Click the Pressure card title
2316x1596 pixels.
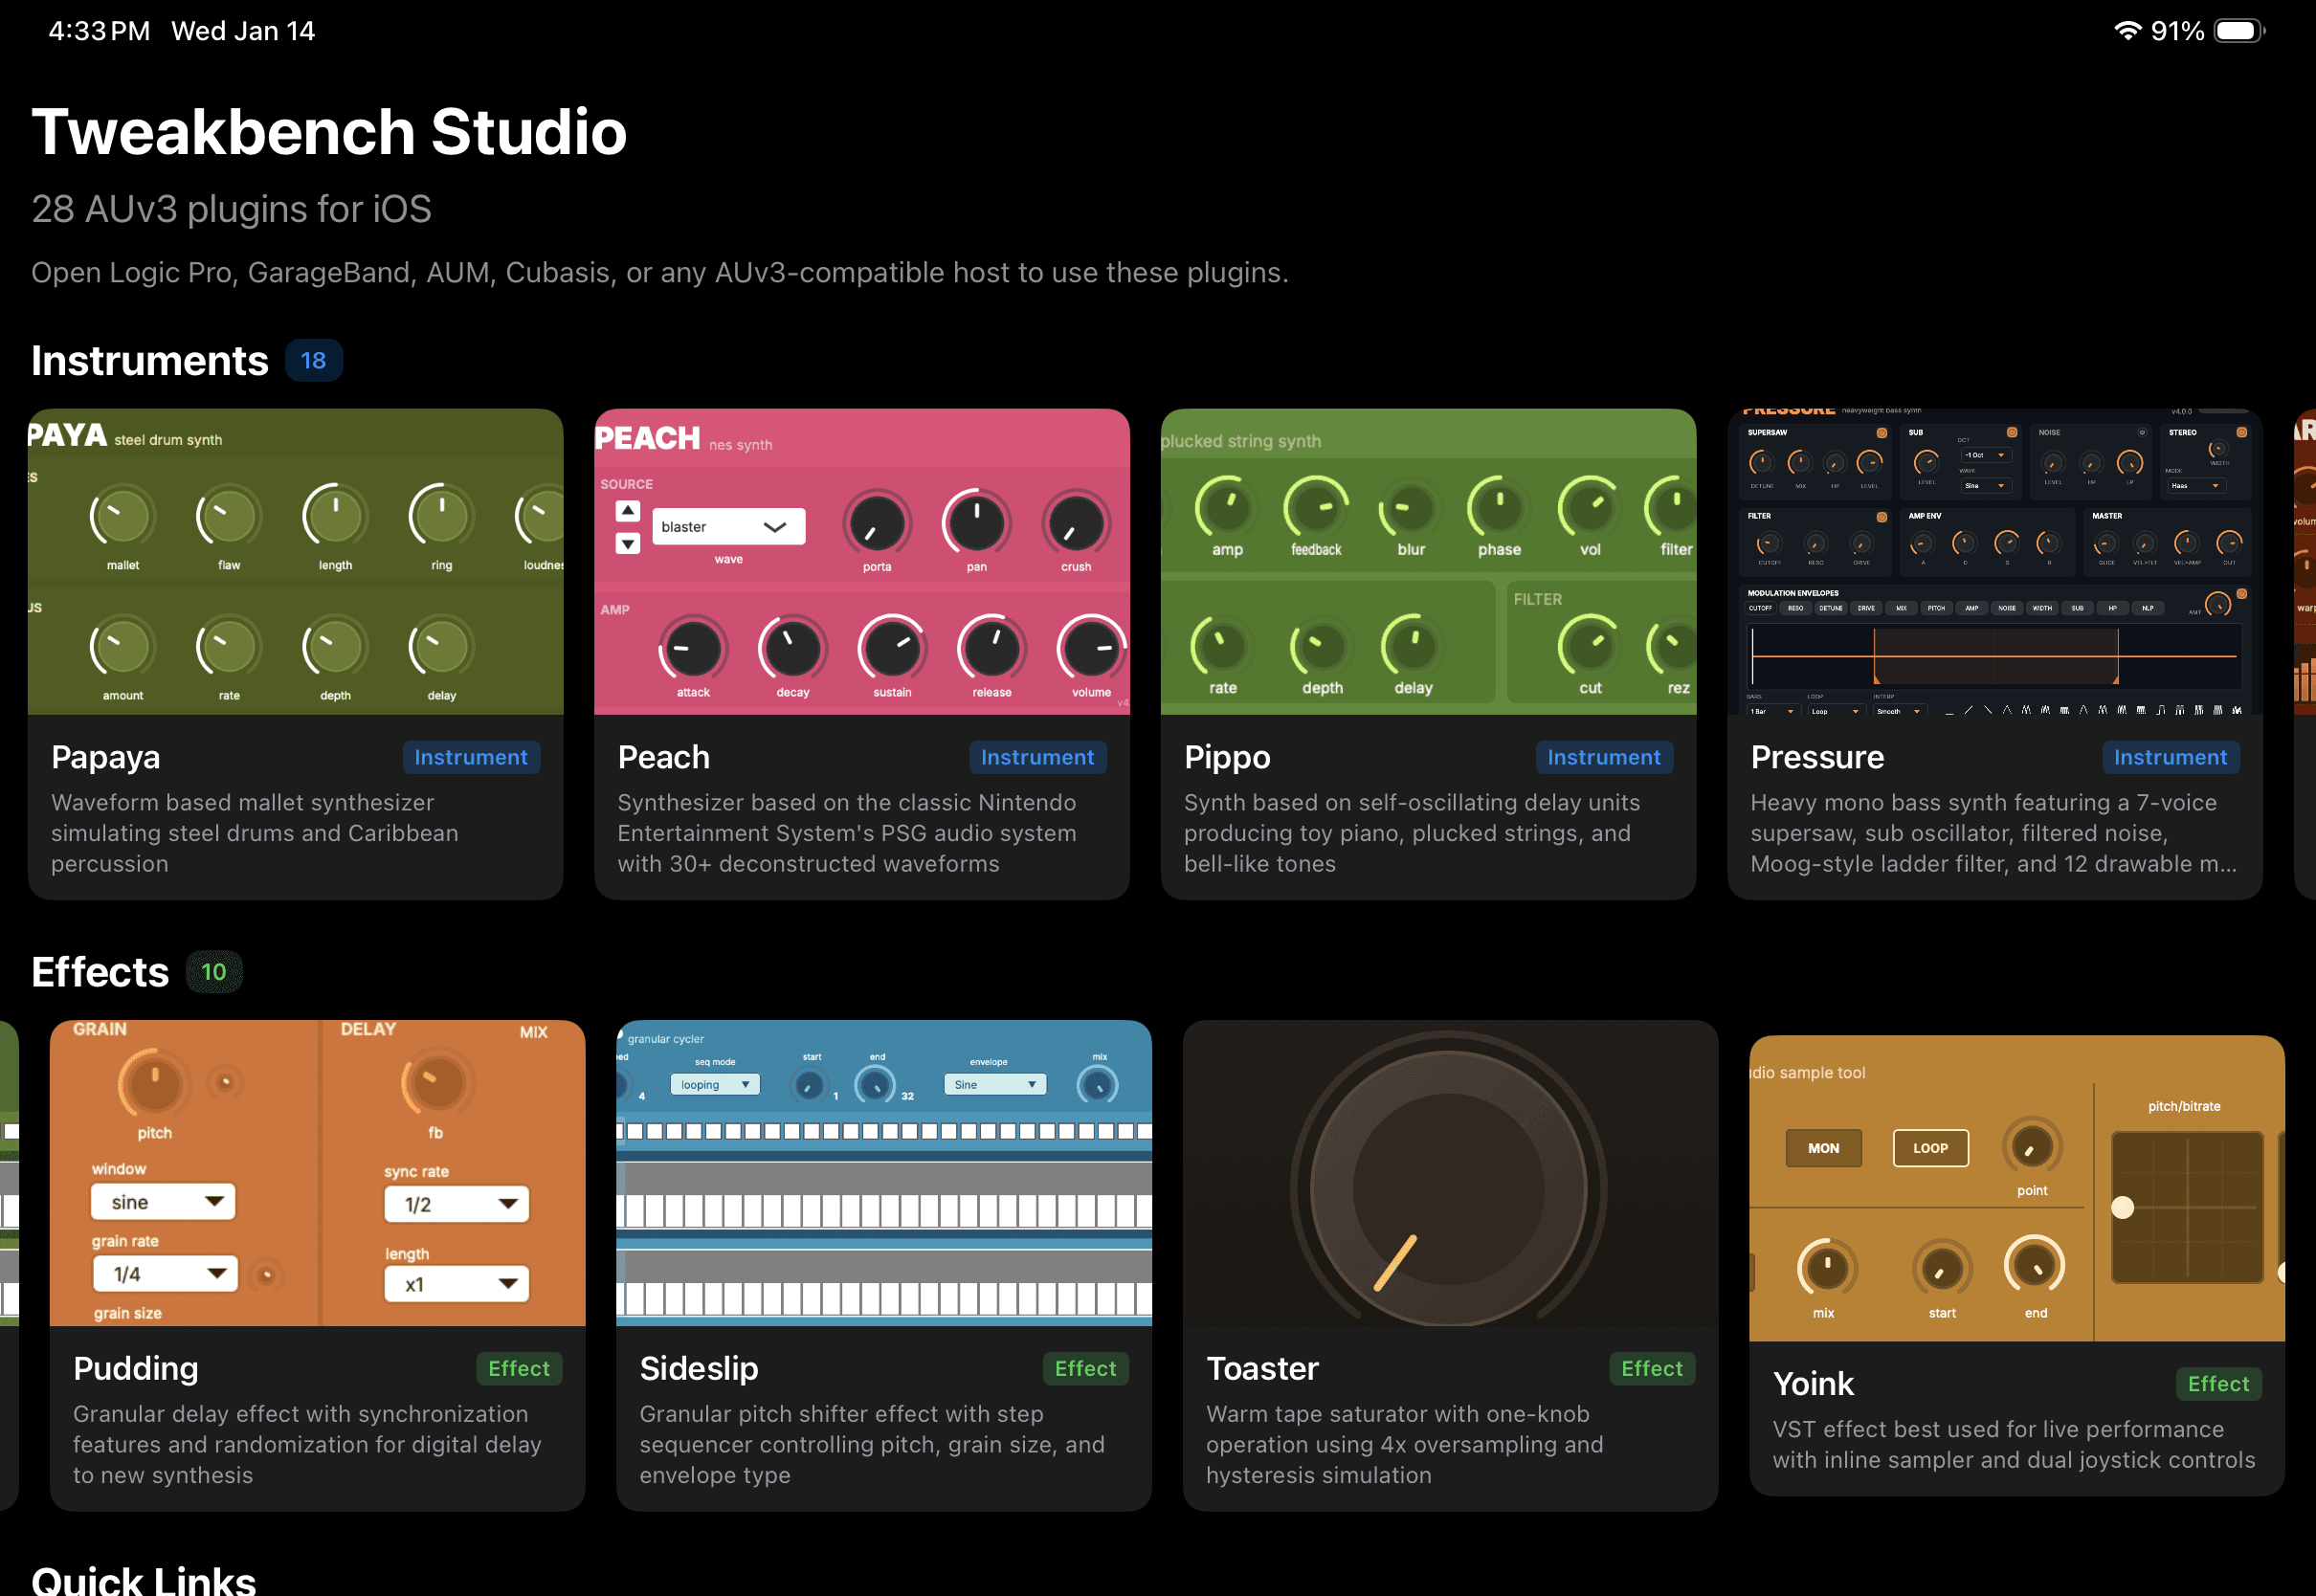[1817, 757]
